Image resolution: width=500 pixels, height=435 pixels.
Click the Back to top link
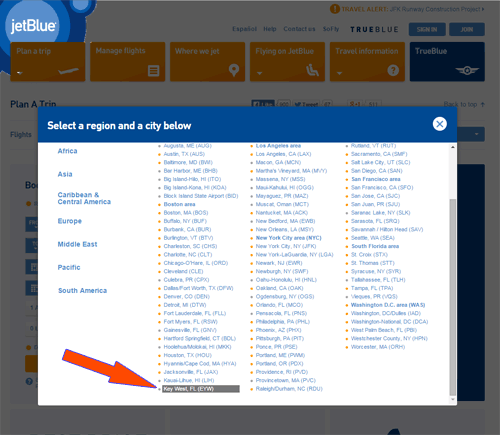[x=464, y=104]
